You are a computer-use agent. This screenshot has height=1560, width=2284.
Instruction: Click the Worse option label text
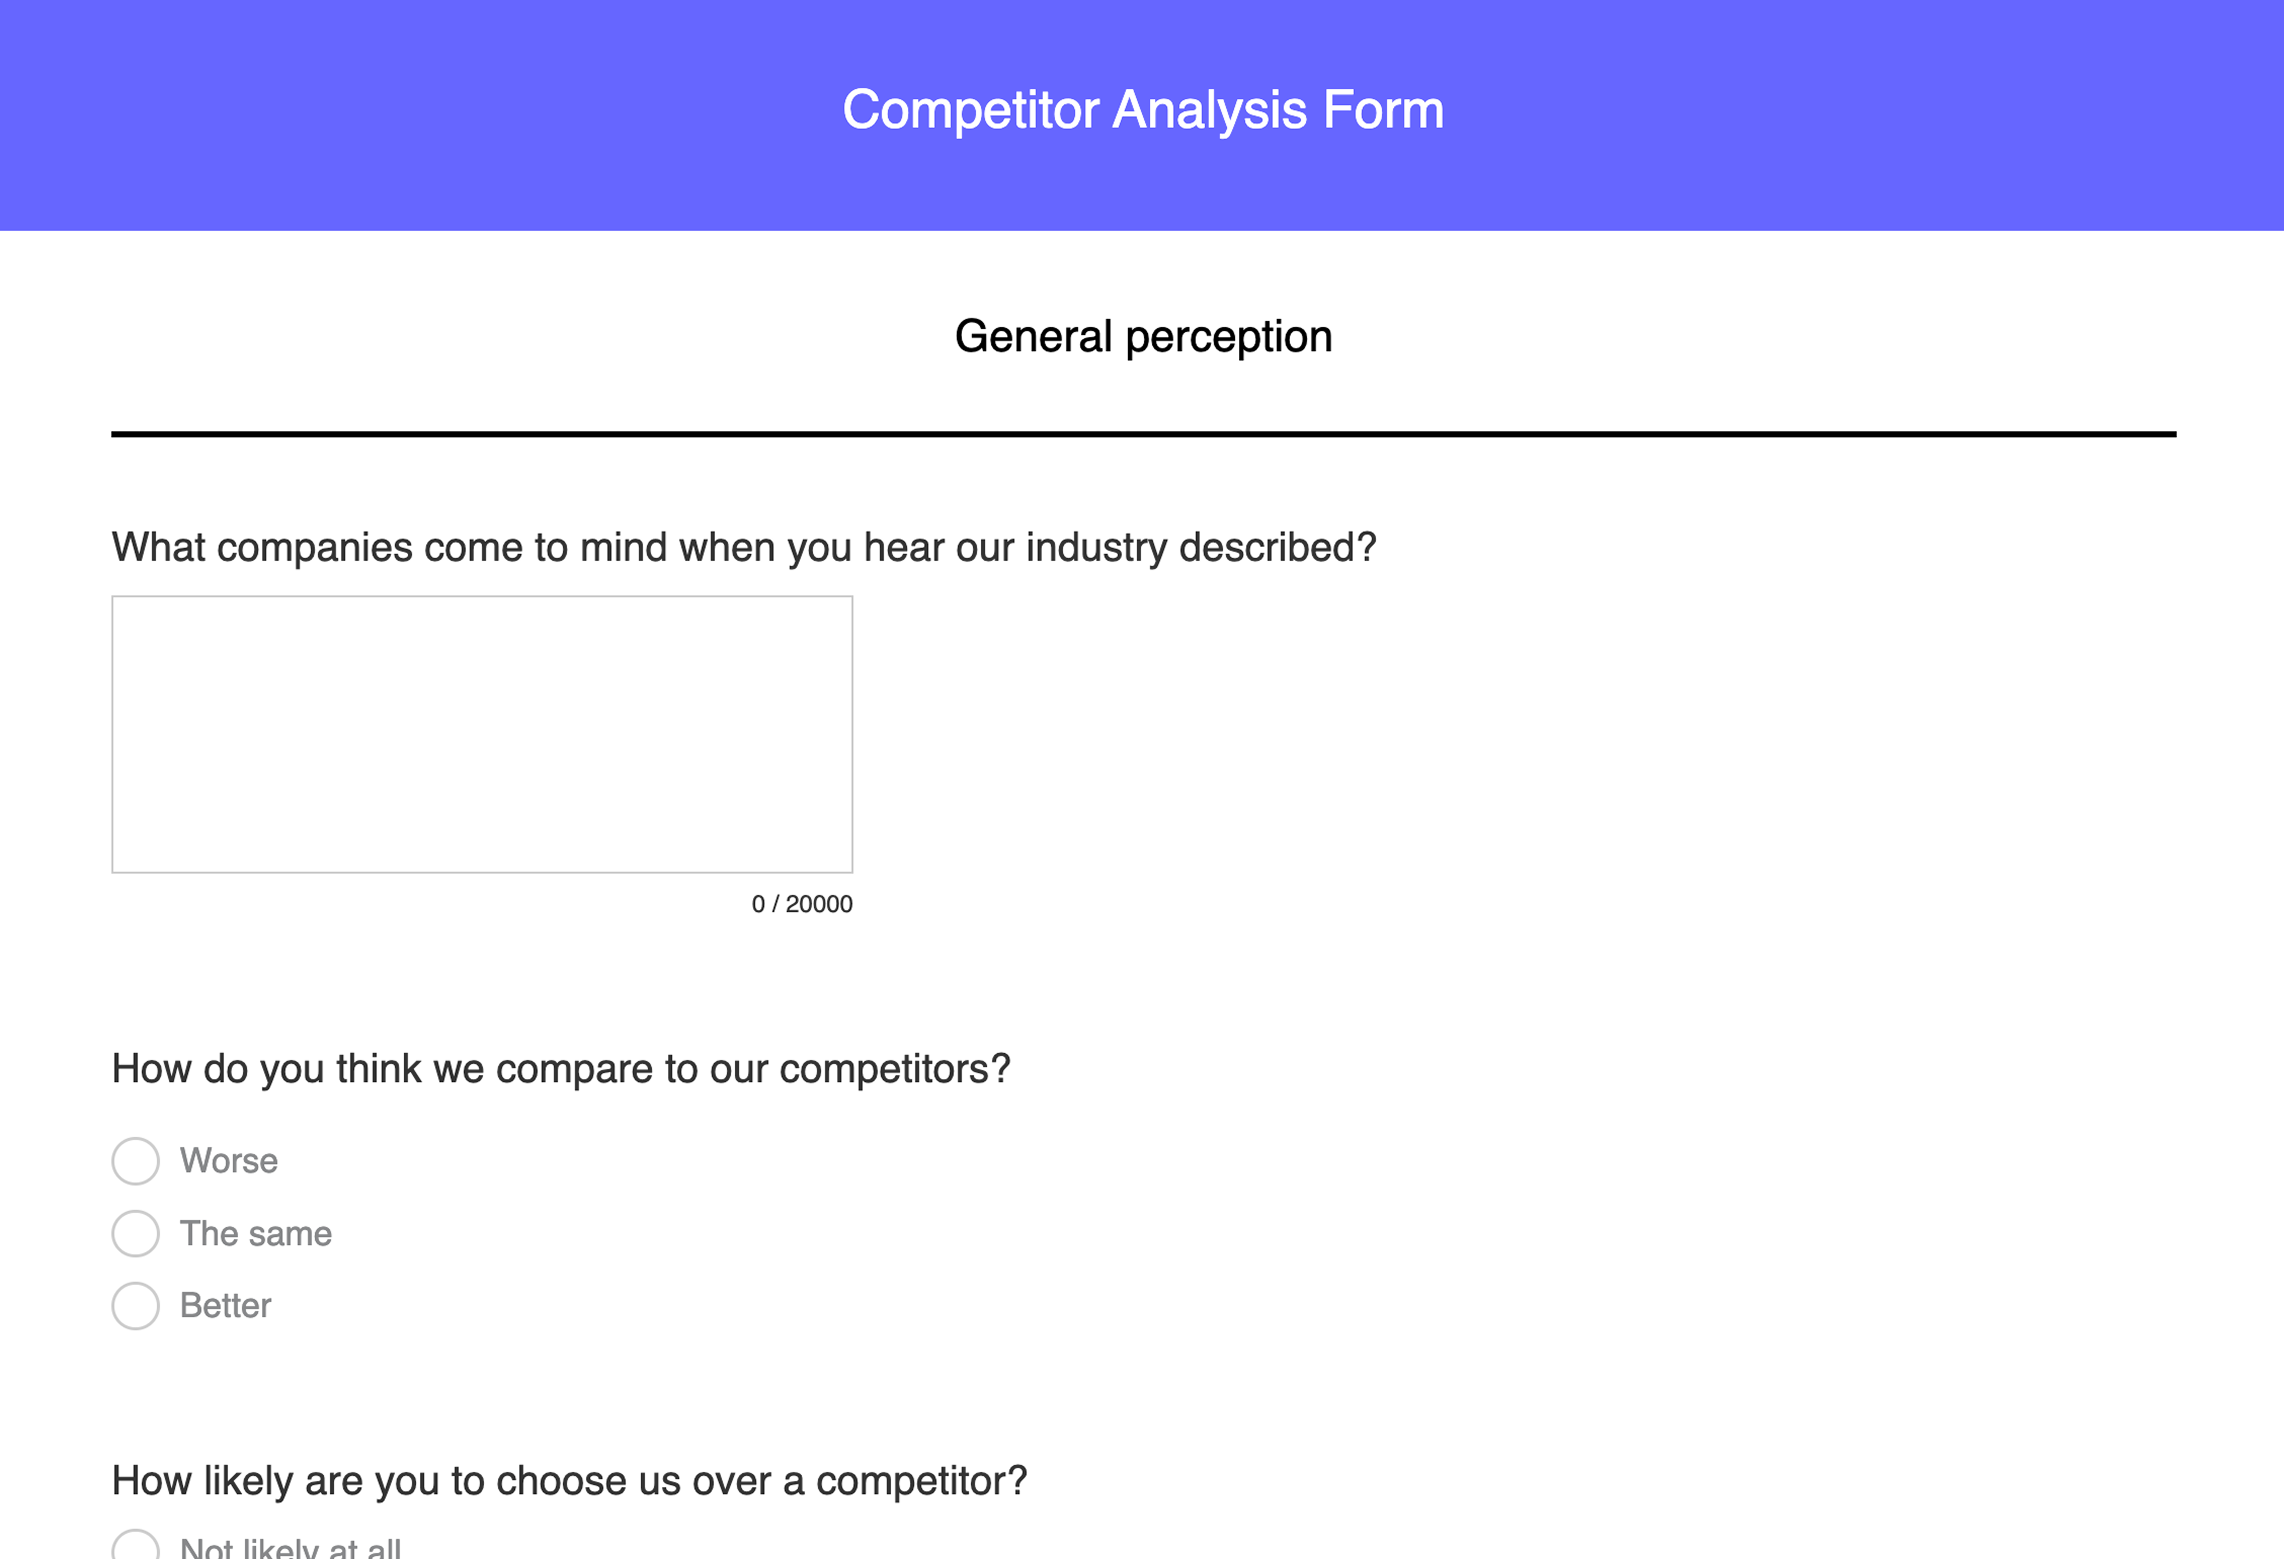coord(228,1161)
